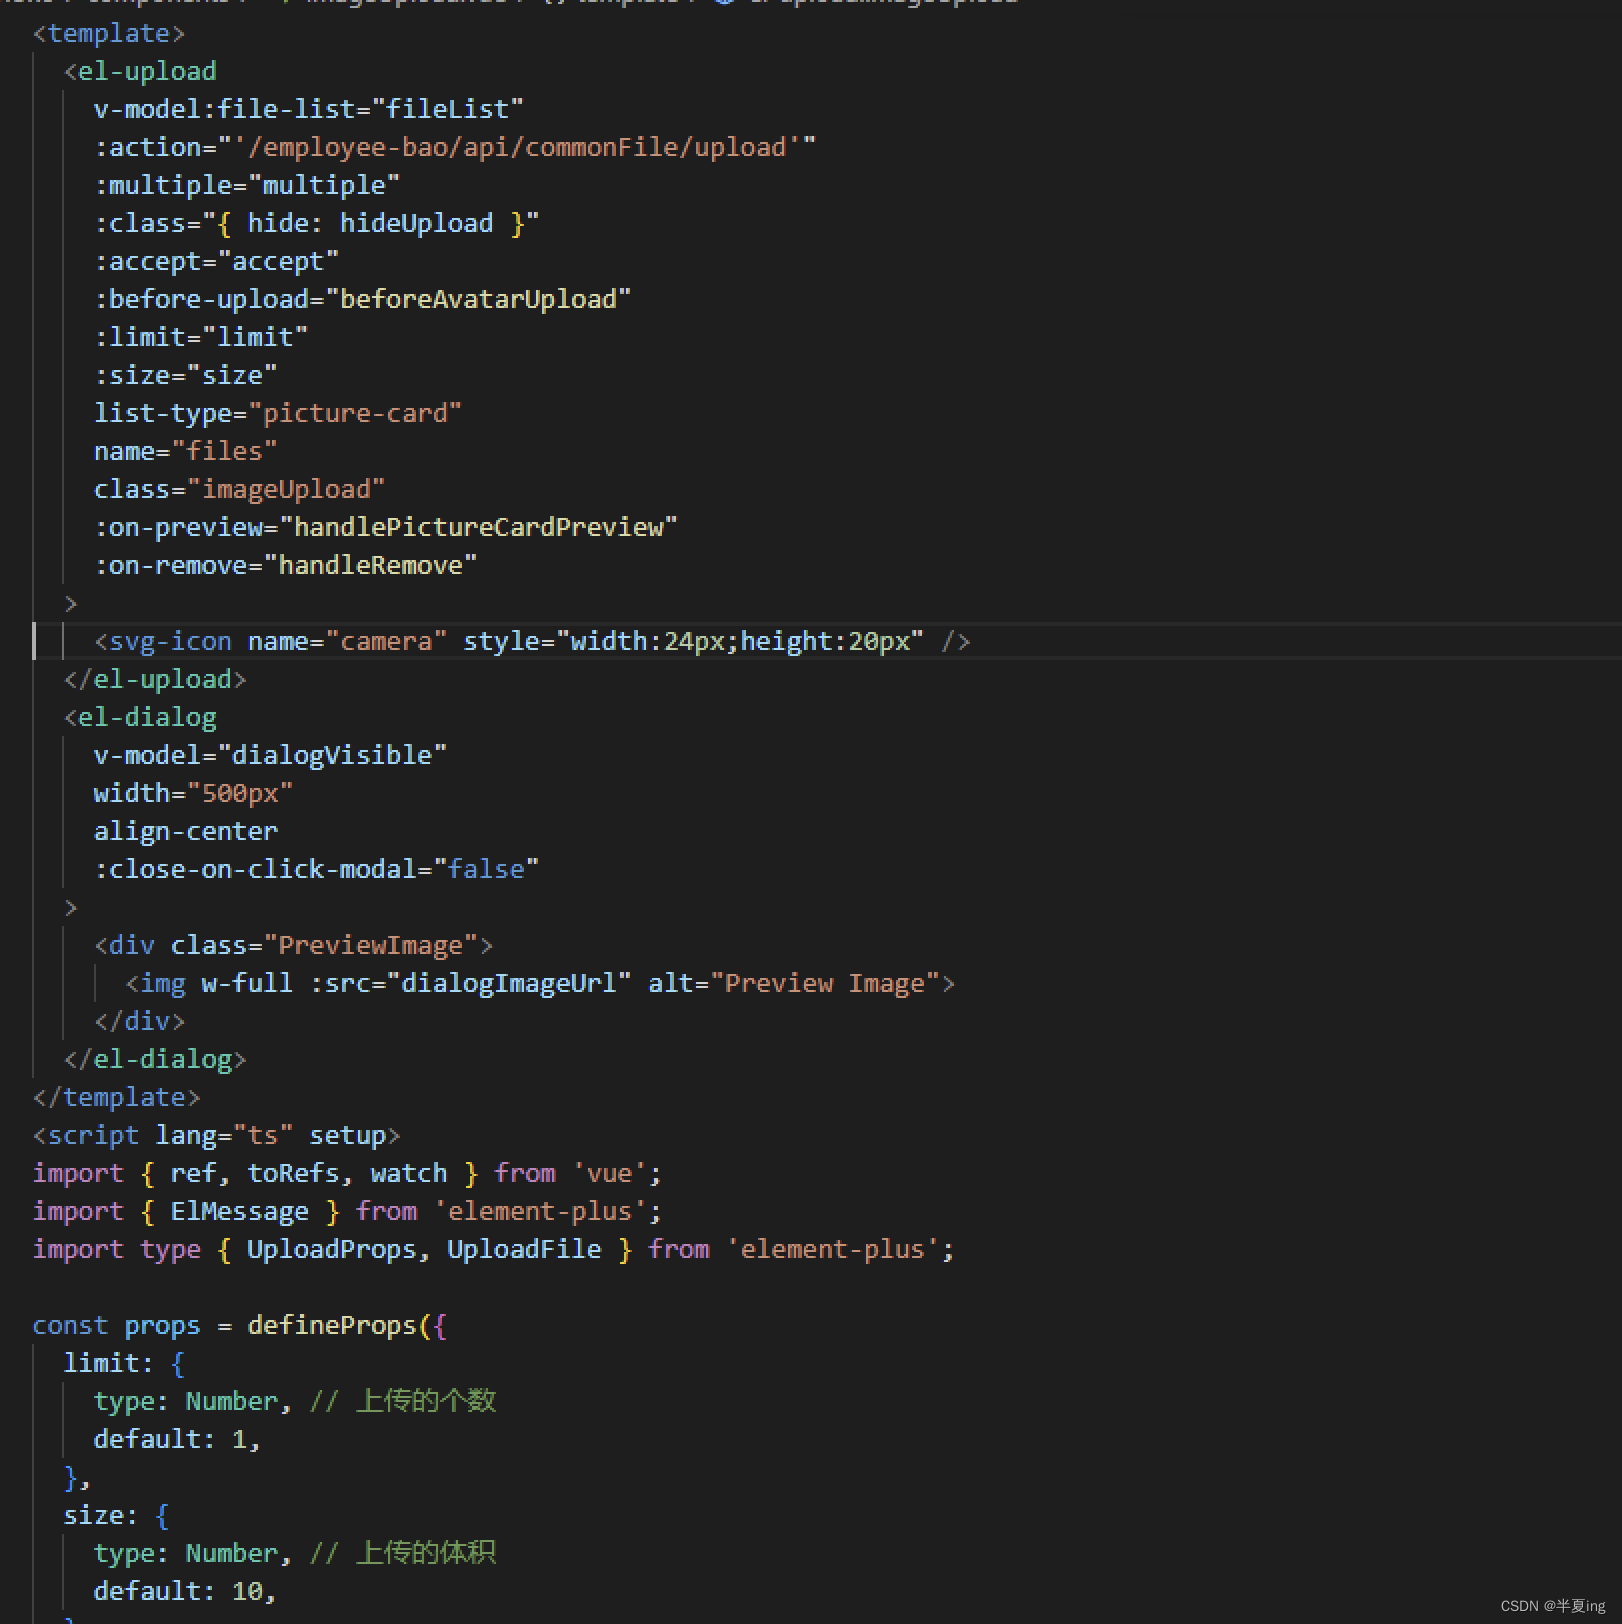This screenshot has height=1624, width=1622.
Task: Click the <script lang="ts" setup> line
Action: click(x=217, y=1135)
